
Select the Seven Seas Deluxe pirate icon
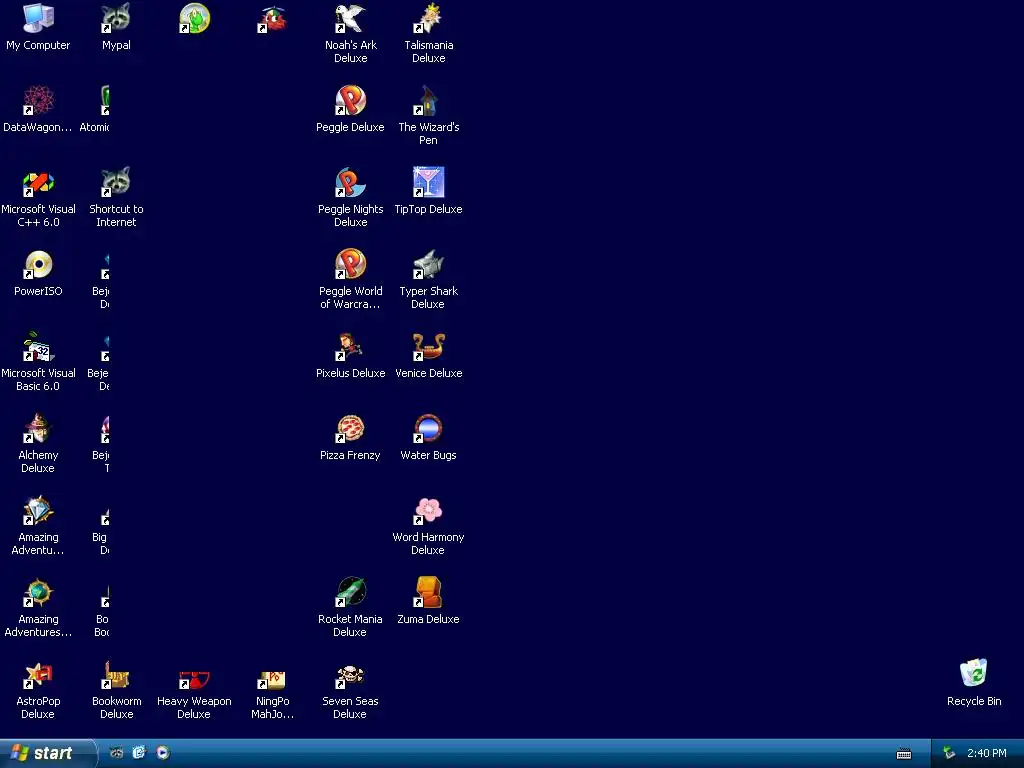[350, 677]
